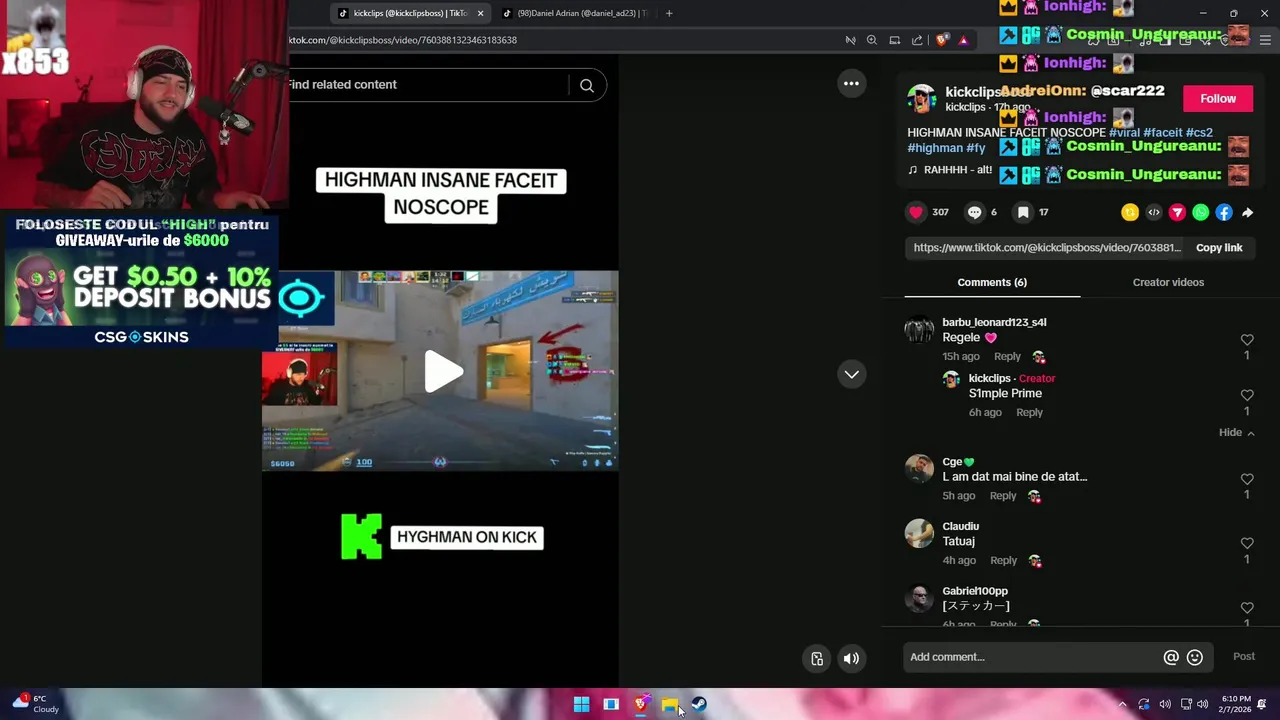Collapse replies with Hide chevron
The height and width of the screenshot is (720, 1280).
coord(1236,432)
